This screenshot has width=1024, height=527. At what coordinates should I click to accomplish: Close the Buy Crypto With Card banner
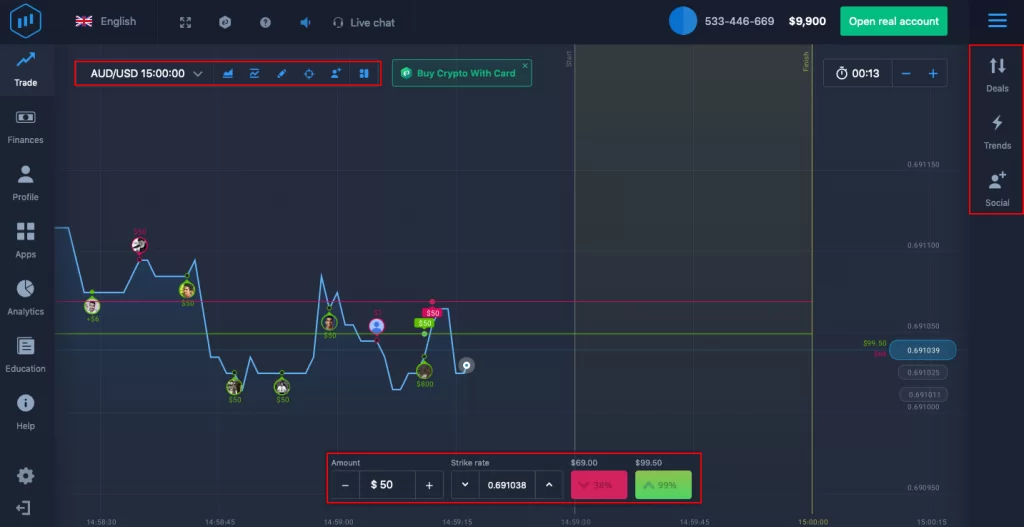[x=525, y=65]
